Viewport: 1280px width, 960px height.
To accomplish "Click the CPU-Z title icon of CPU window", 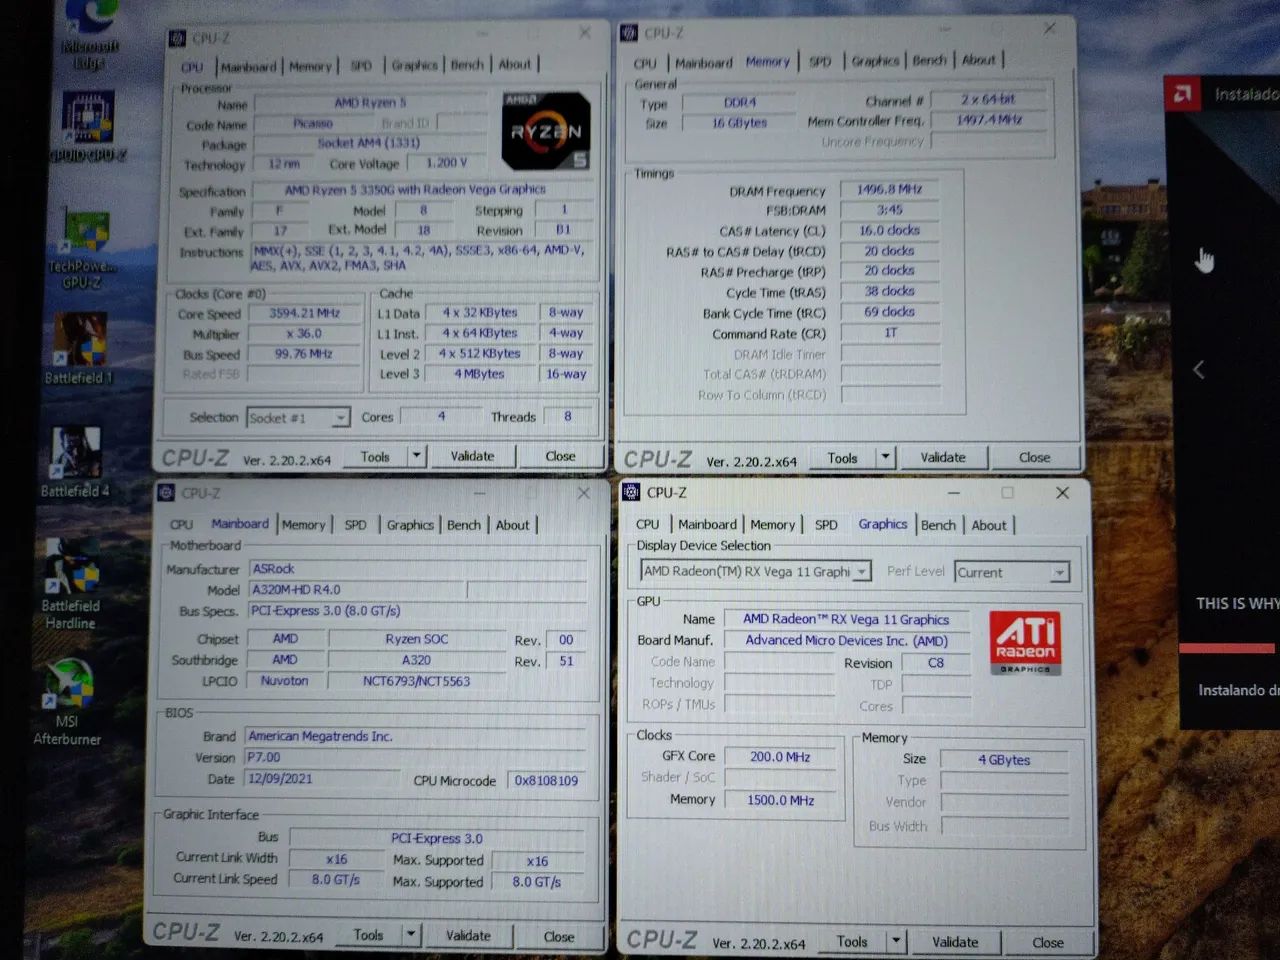I will click(177, 38).
